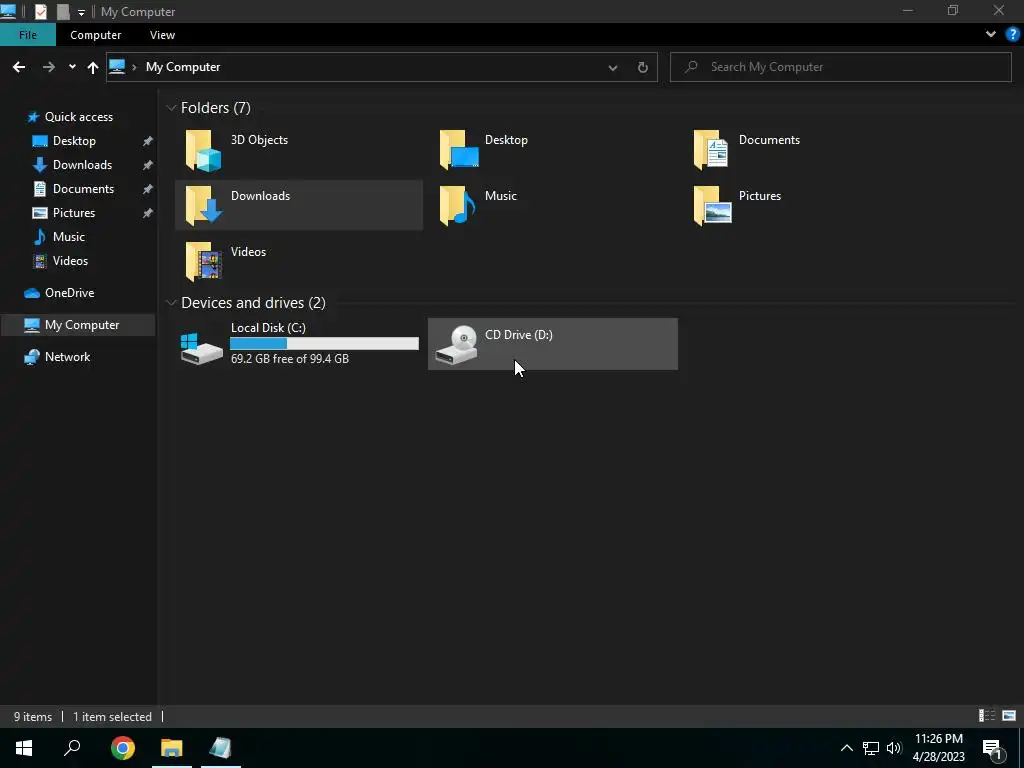Screen dimensions: 1024x768
Task: Open Music in Quick access sidebar
Action: 69,237
